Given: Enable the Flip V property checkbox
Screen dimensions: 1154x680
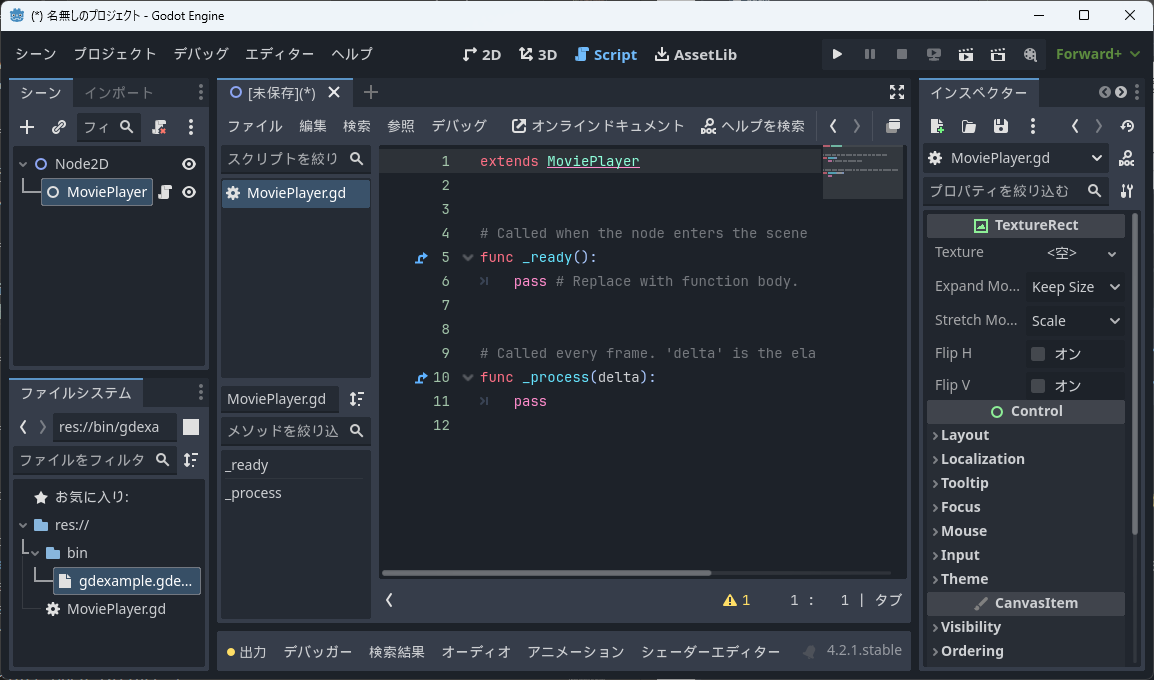Looking at the screenshot, I should tap(1037, 385).
